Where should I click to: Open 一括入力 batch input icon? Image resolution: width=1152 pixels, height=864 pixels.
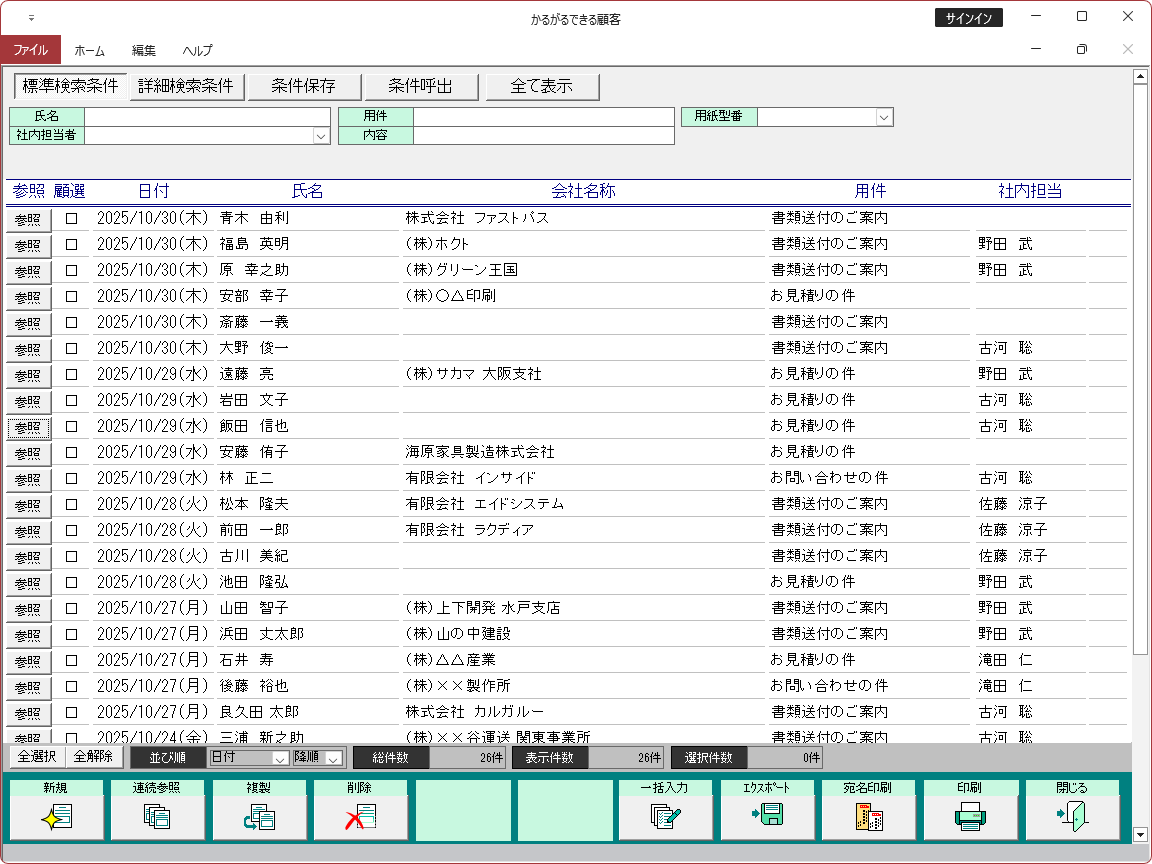[x=666, y=817]
